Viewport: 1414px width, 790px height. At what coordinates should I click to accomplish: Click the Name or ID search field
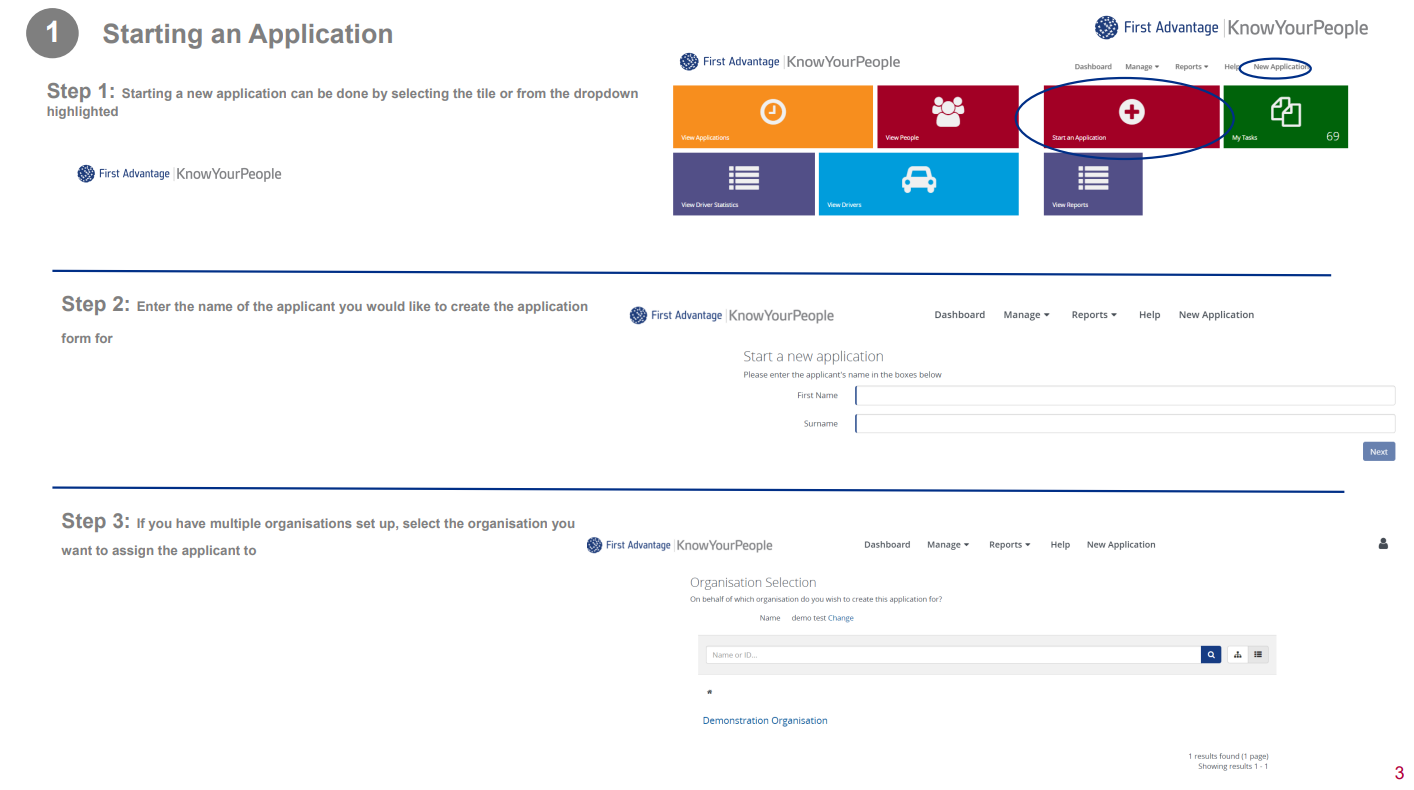pos(950,654)
